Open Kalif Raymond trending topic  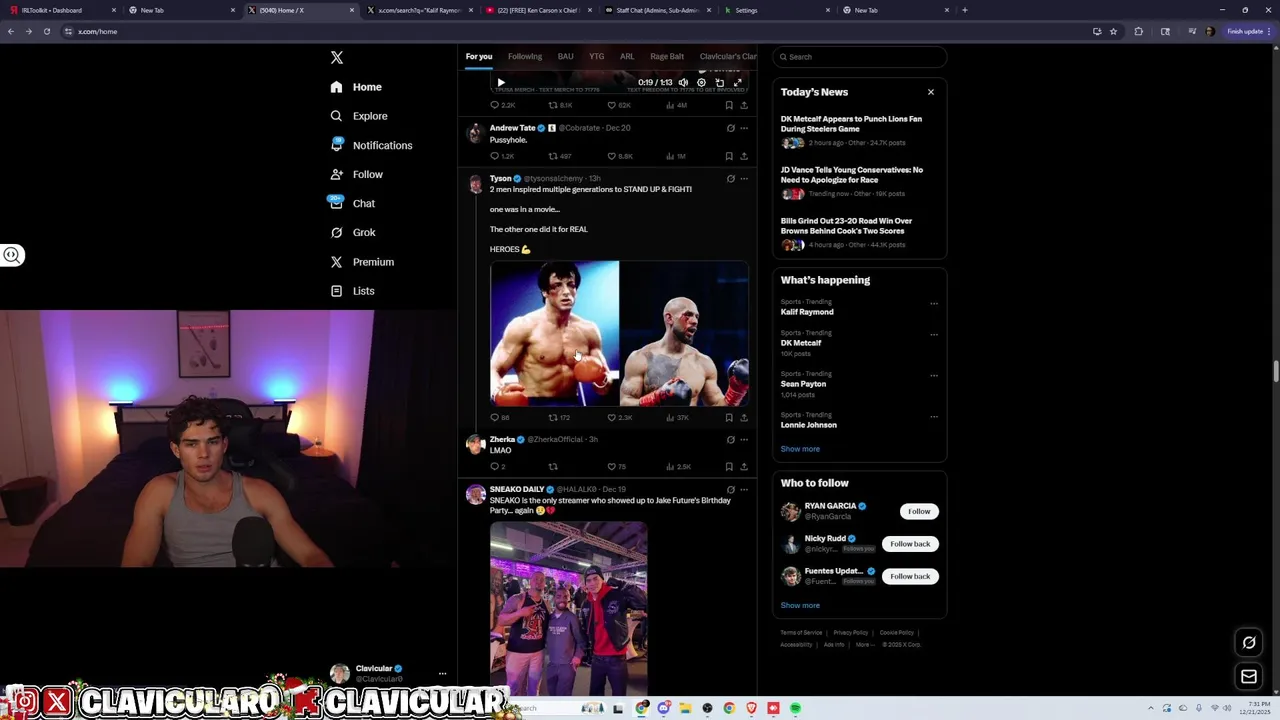click(x=807, y=312)
